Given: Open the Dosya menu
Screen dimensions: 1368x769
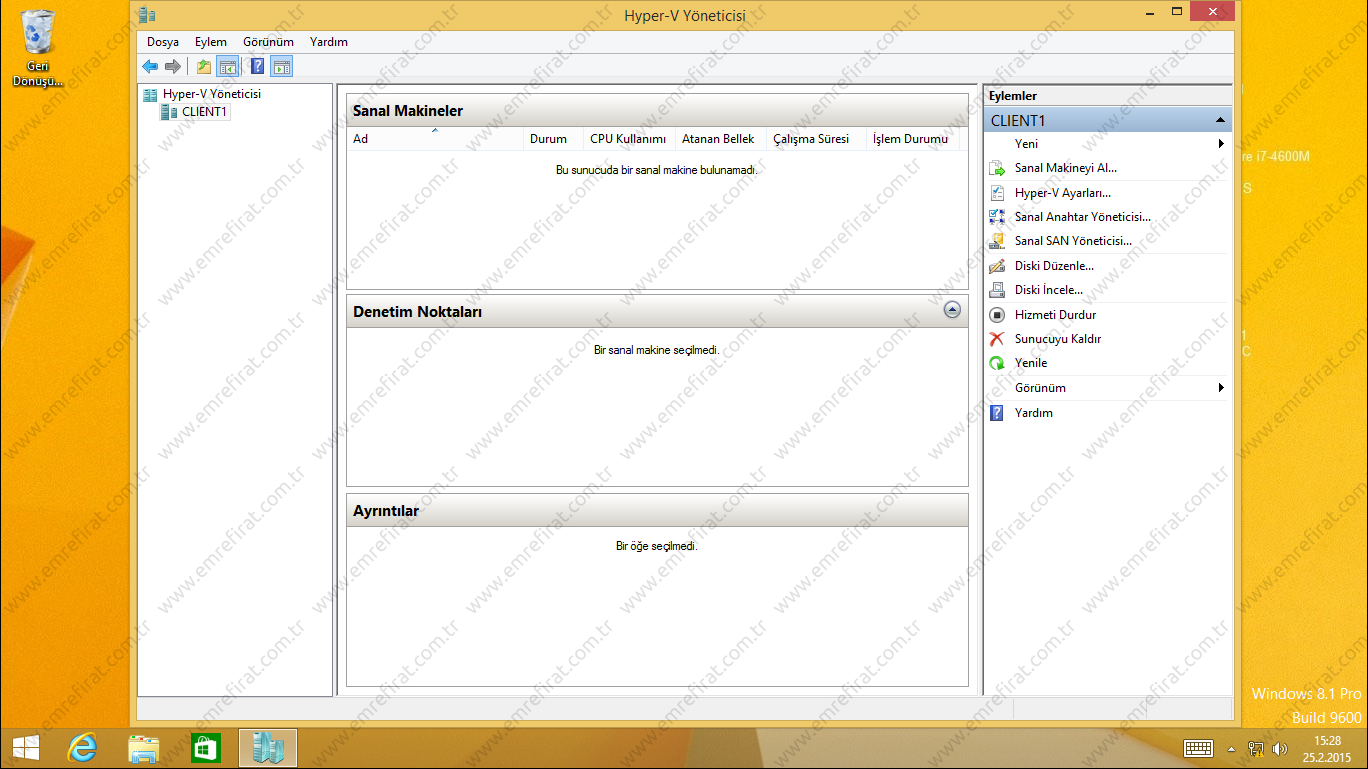Looking at the screenshot, I should (x=163, y=42).
